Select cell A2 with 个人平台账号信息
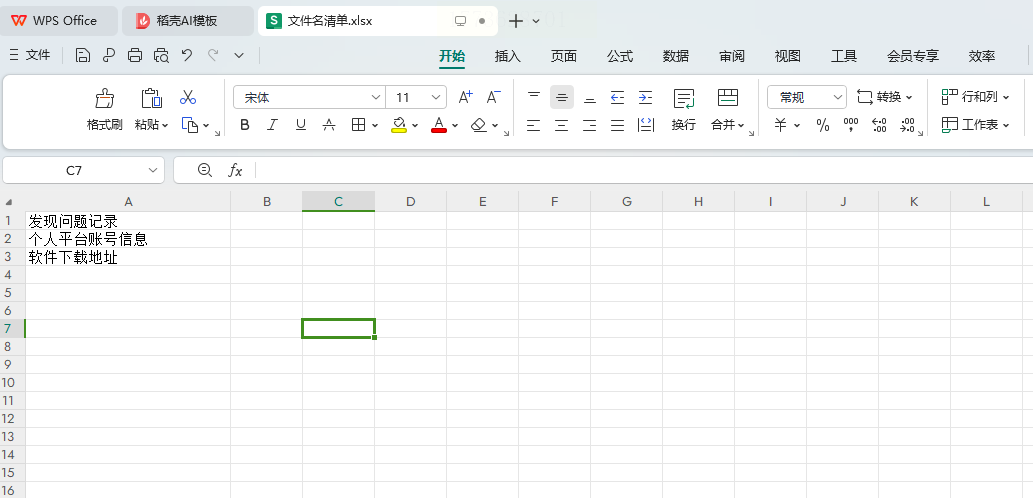The width and height of the screenshot is (1033, 498). 128,239
